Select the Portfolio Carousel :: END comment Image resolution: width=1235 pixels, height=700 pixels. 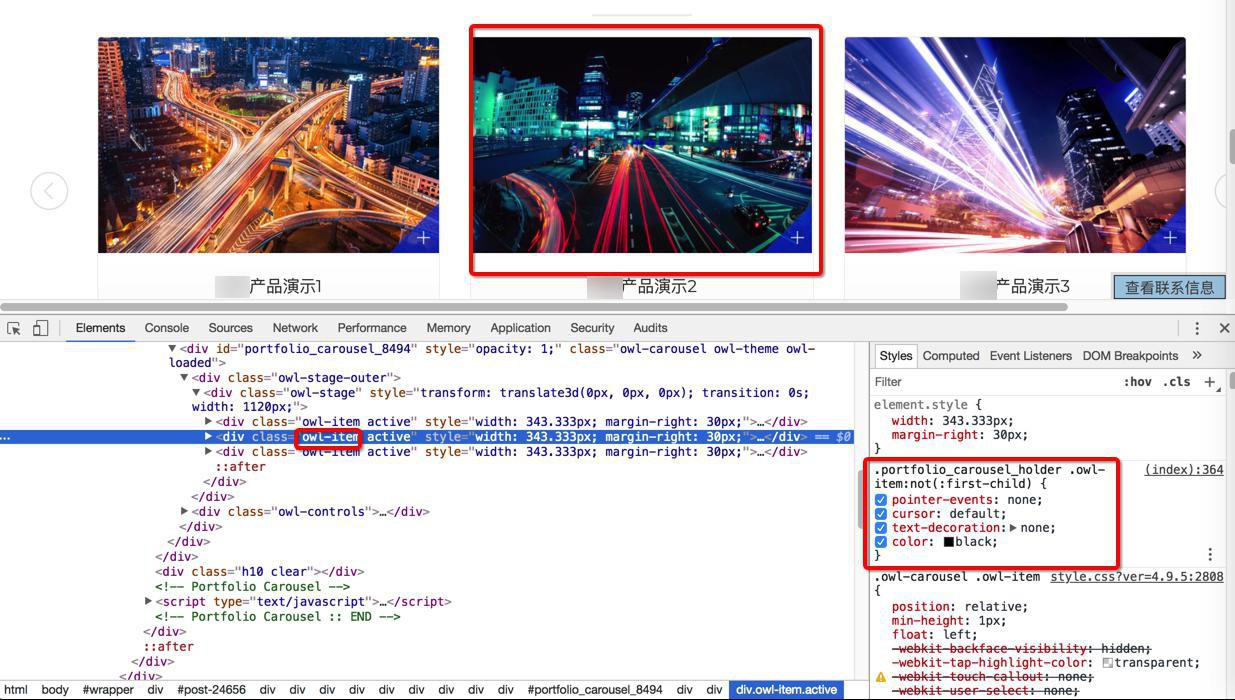278,617
